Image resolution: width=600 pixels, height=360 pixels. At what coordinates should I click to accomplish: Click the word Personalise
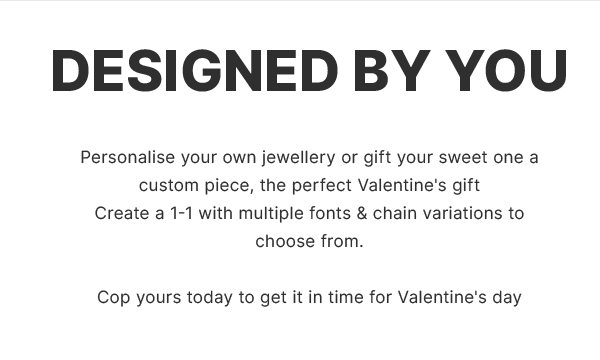pos(128,158)
